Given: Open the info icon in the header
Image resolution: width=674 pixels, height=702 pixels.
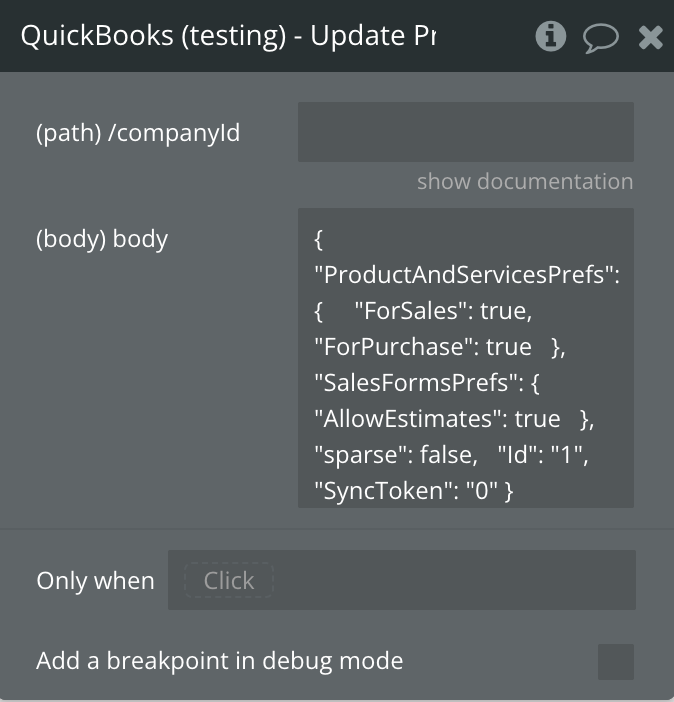Looking at the screenshot, I should tap(551, 37).
